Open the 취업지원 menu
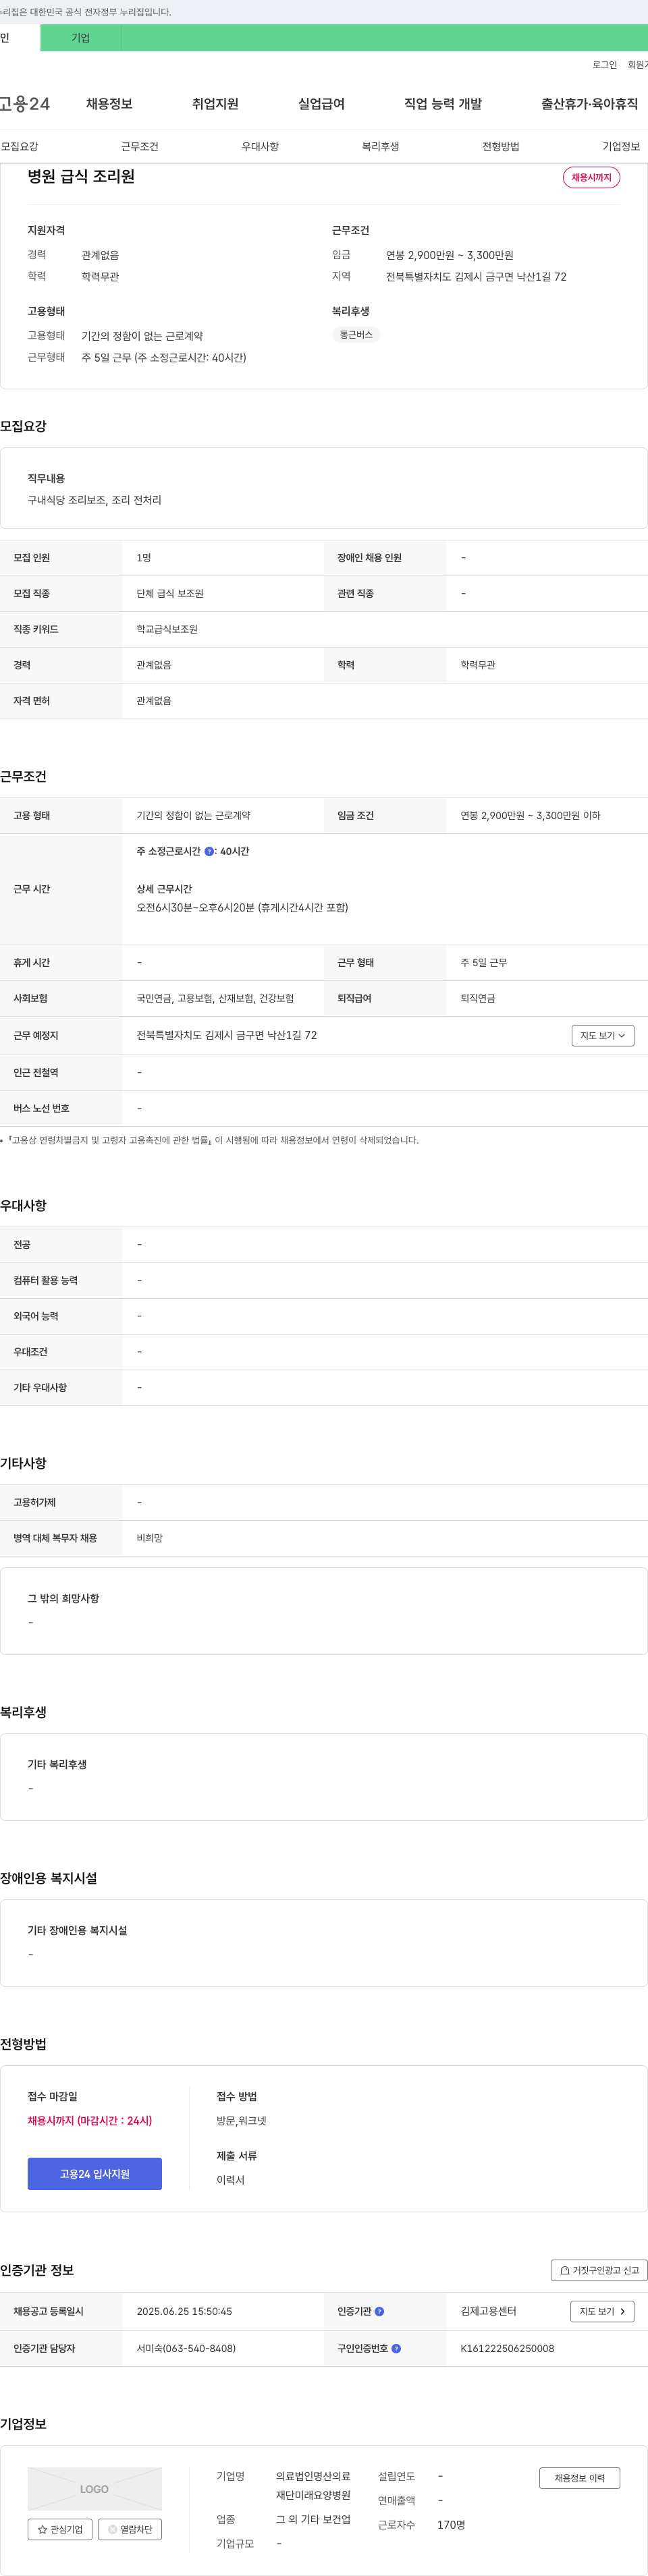Screen dimensions: 648x2576 pyautogui.click(x=215, y=104)
